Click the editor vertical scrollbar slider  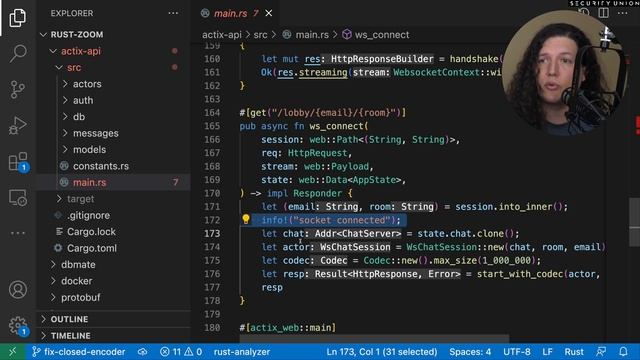635,222
